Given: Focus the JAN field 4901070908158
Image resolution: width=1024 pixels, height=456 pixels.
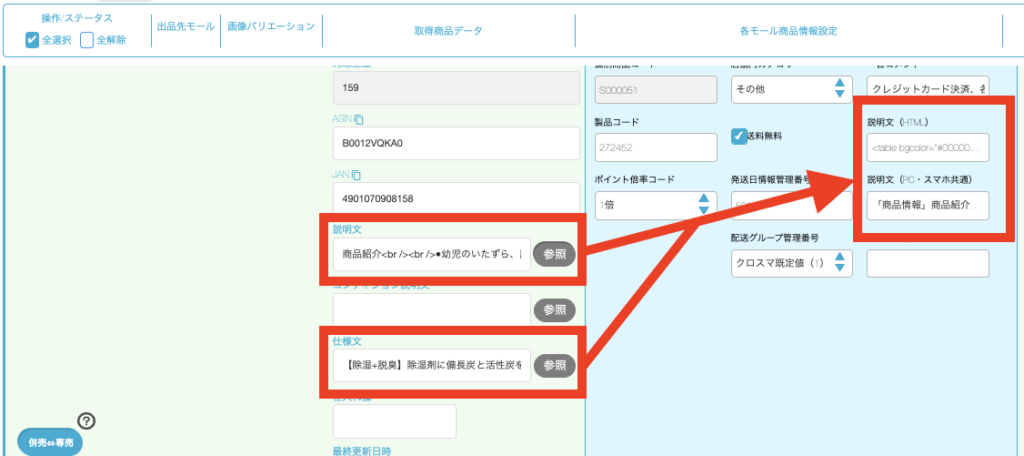Looking at the screenshot, I should point(456,199).
